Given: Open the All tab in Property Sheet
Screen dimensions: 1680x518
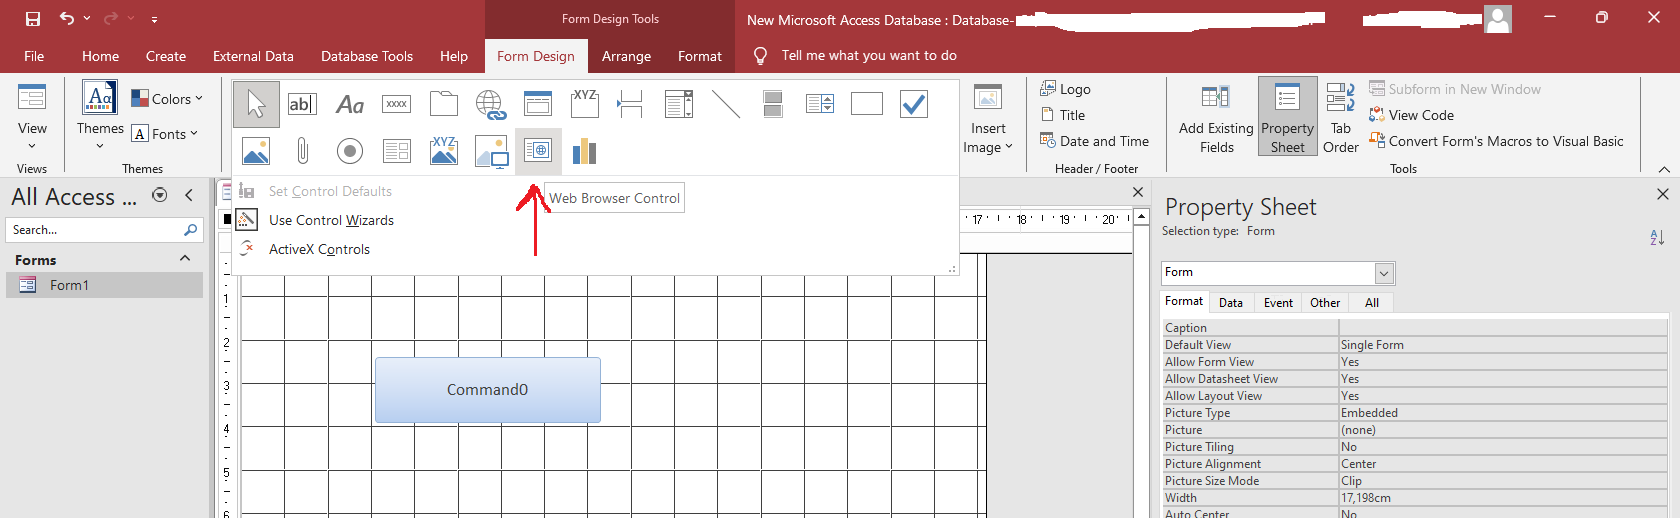Looking at the screenshot, I should [x=1372, y=302].
